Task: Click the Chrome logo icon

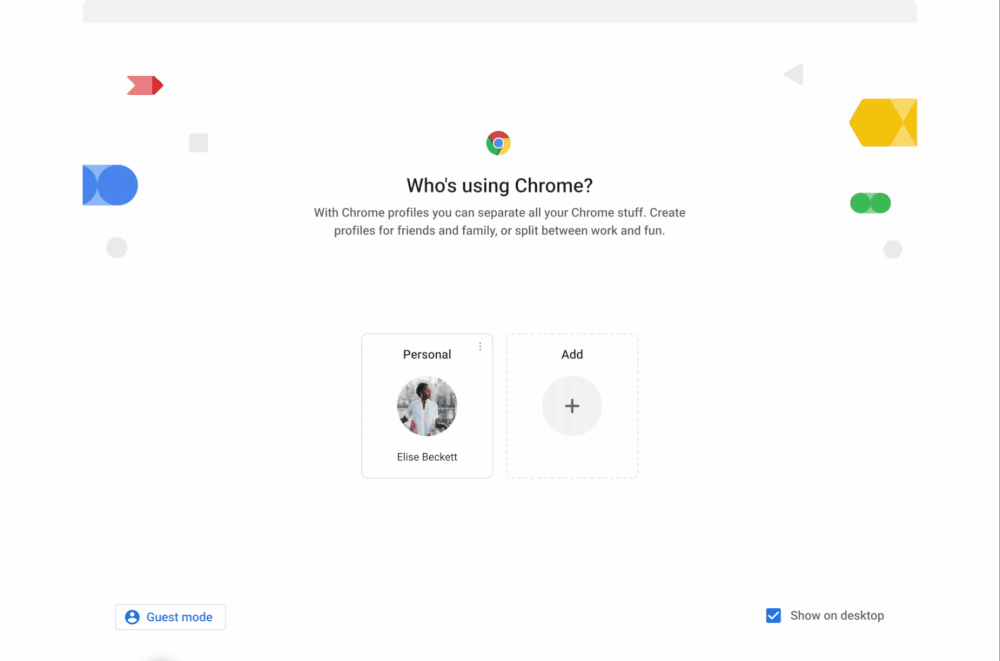Action: [x=498, y=143]
